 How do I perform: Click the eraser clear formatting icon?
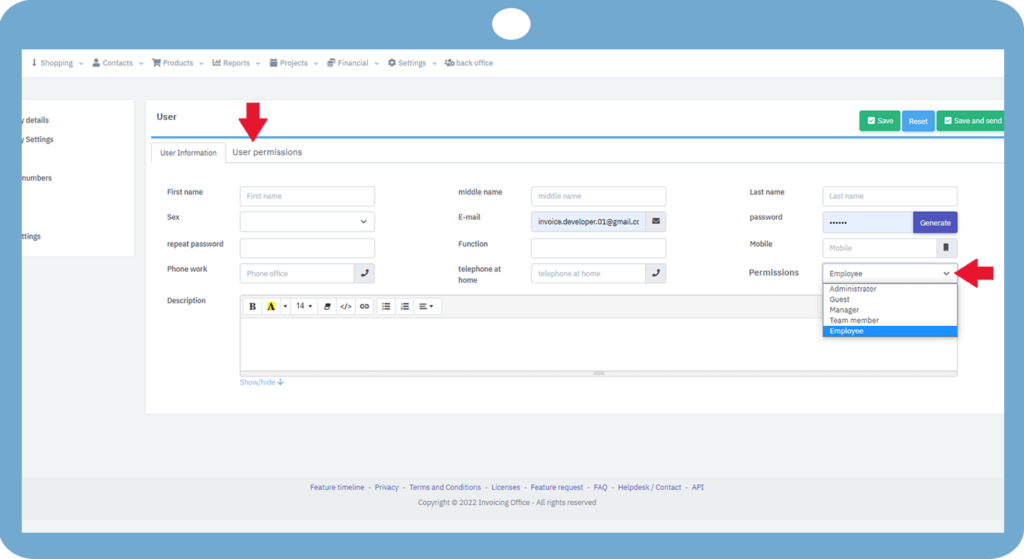(327, 306)
